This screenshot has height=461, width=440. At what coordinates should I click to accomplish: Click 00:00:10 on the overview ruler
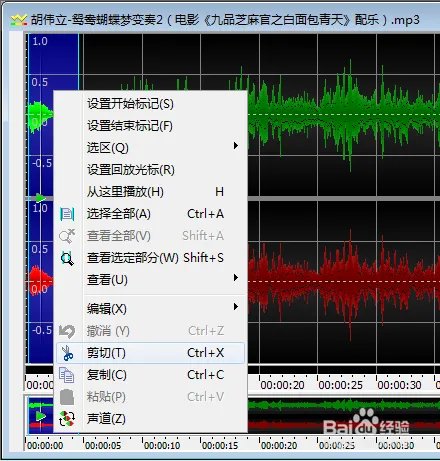(162, 446)
